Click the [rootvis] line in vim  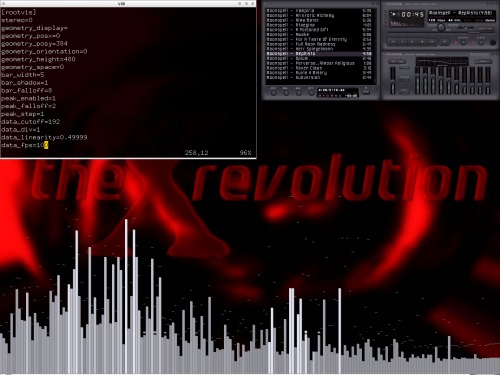19,12
